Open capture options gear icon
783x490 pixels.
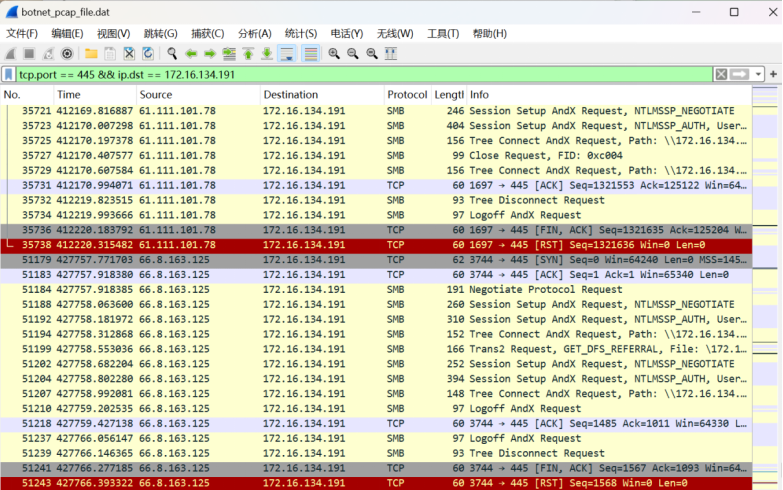67,53
